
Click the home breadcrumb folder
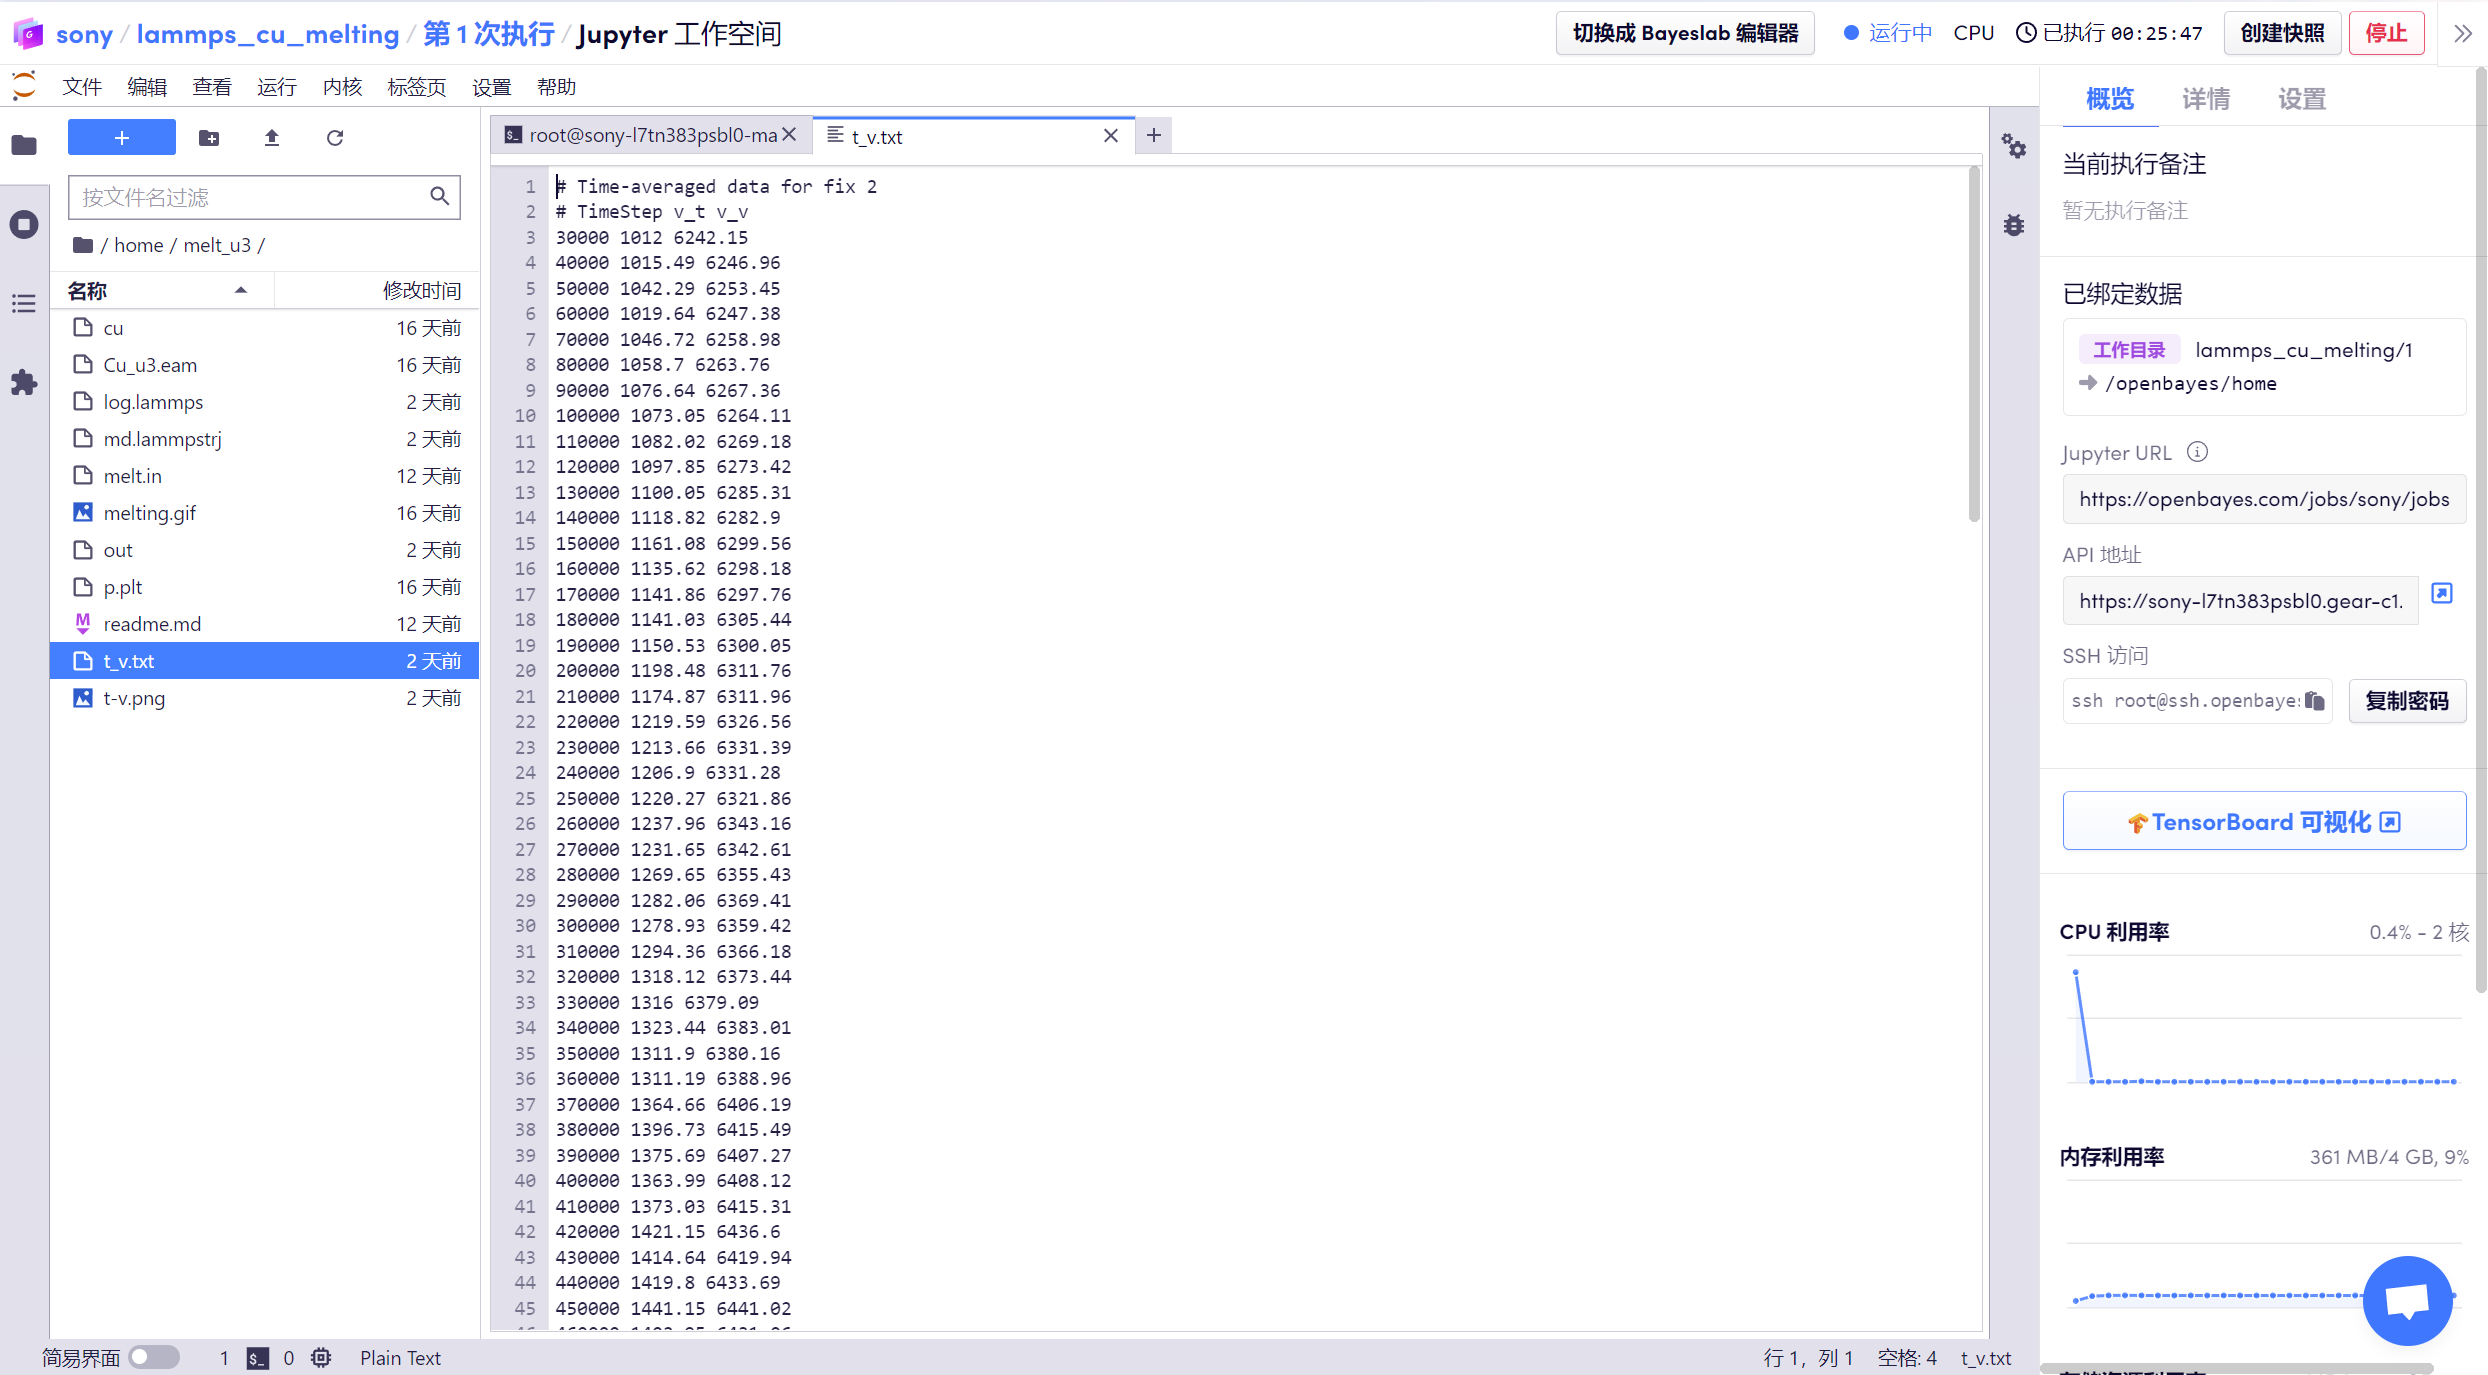(138, 245)
